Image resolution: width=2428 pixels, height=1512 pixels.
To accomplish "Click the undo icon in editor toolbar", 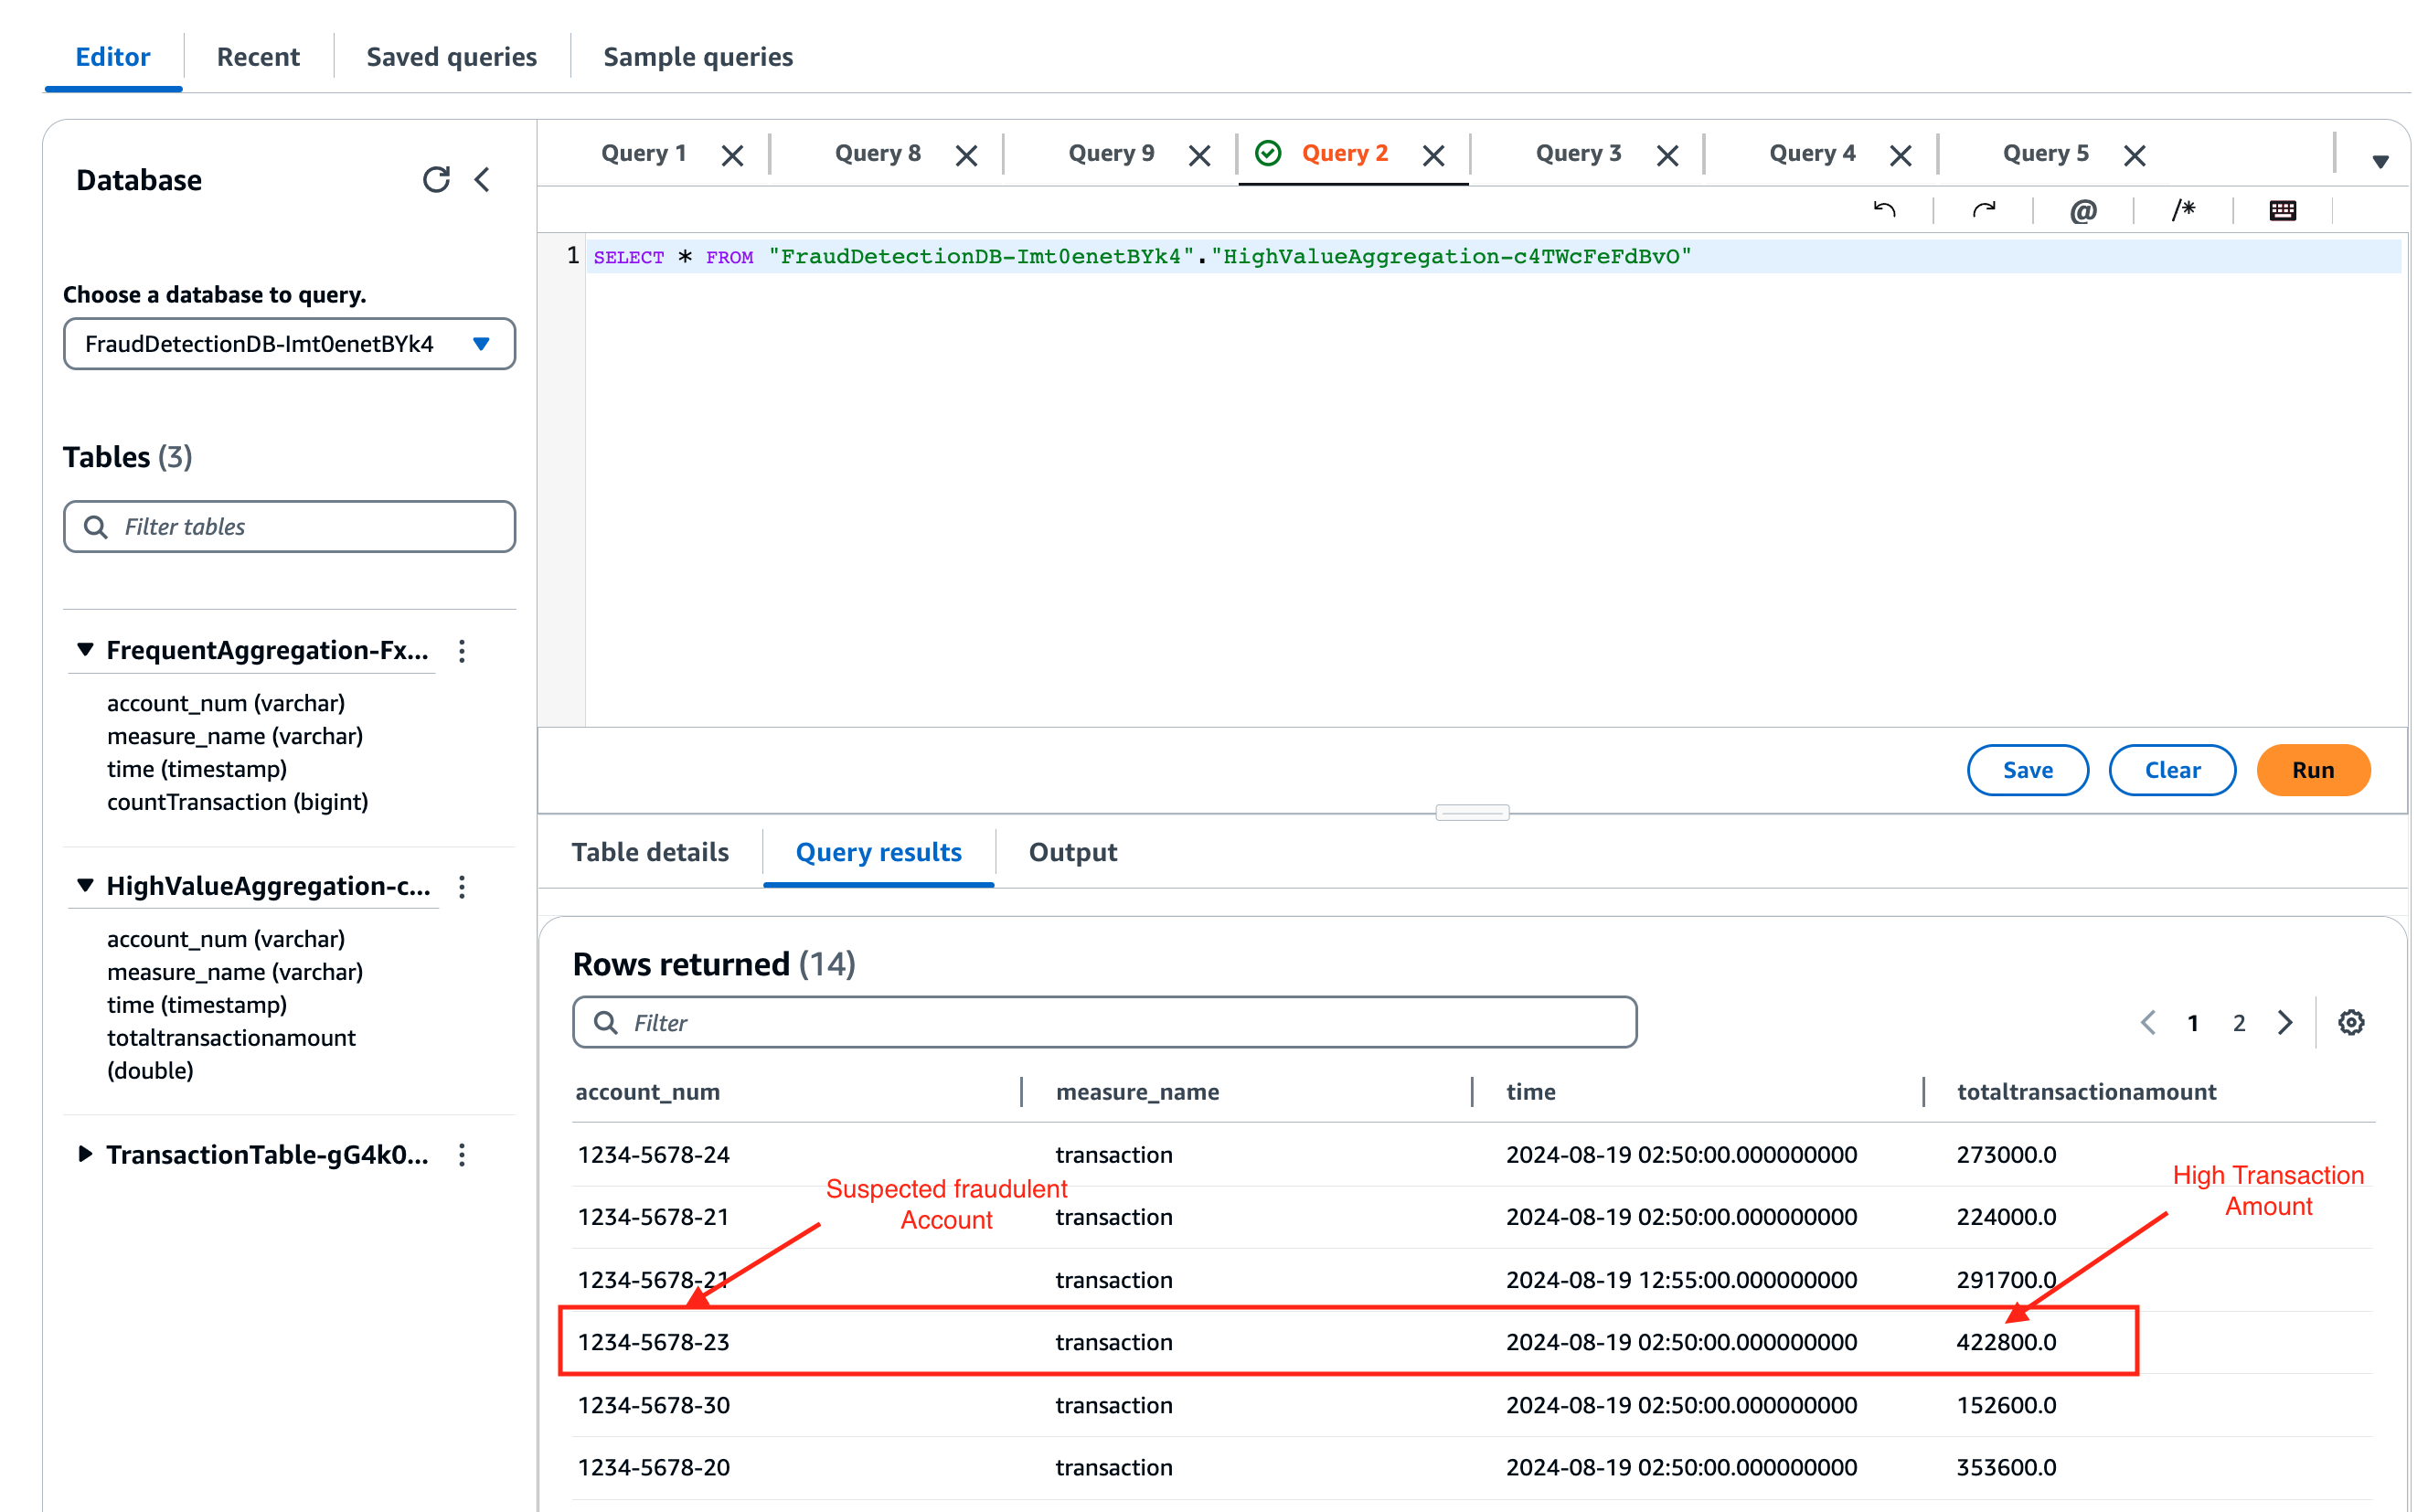I will click(1884, 210).
